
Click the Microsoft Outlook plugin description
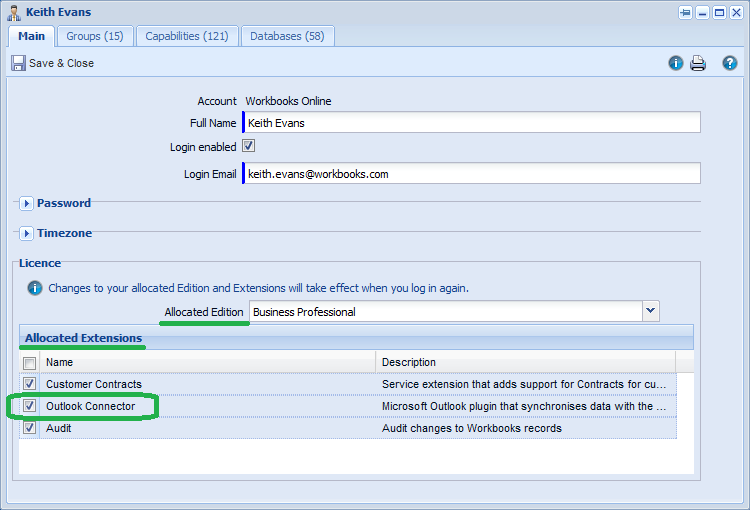(524, 406)
